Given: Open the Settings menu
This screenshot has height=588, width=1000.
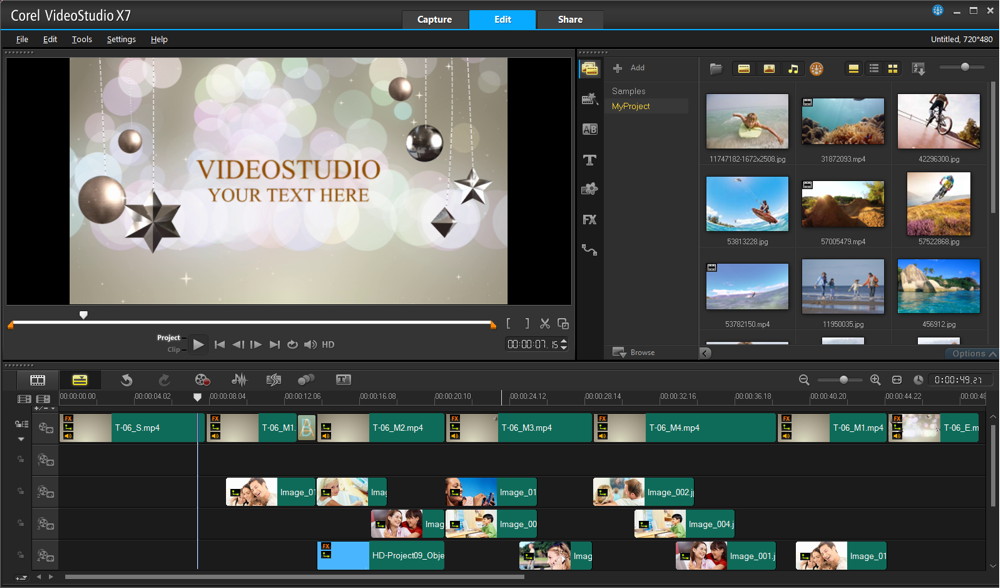Looking at the screenshot, I should click(x=121, y=40).
